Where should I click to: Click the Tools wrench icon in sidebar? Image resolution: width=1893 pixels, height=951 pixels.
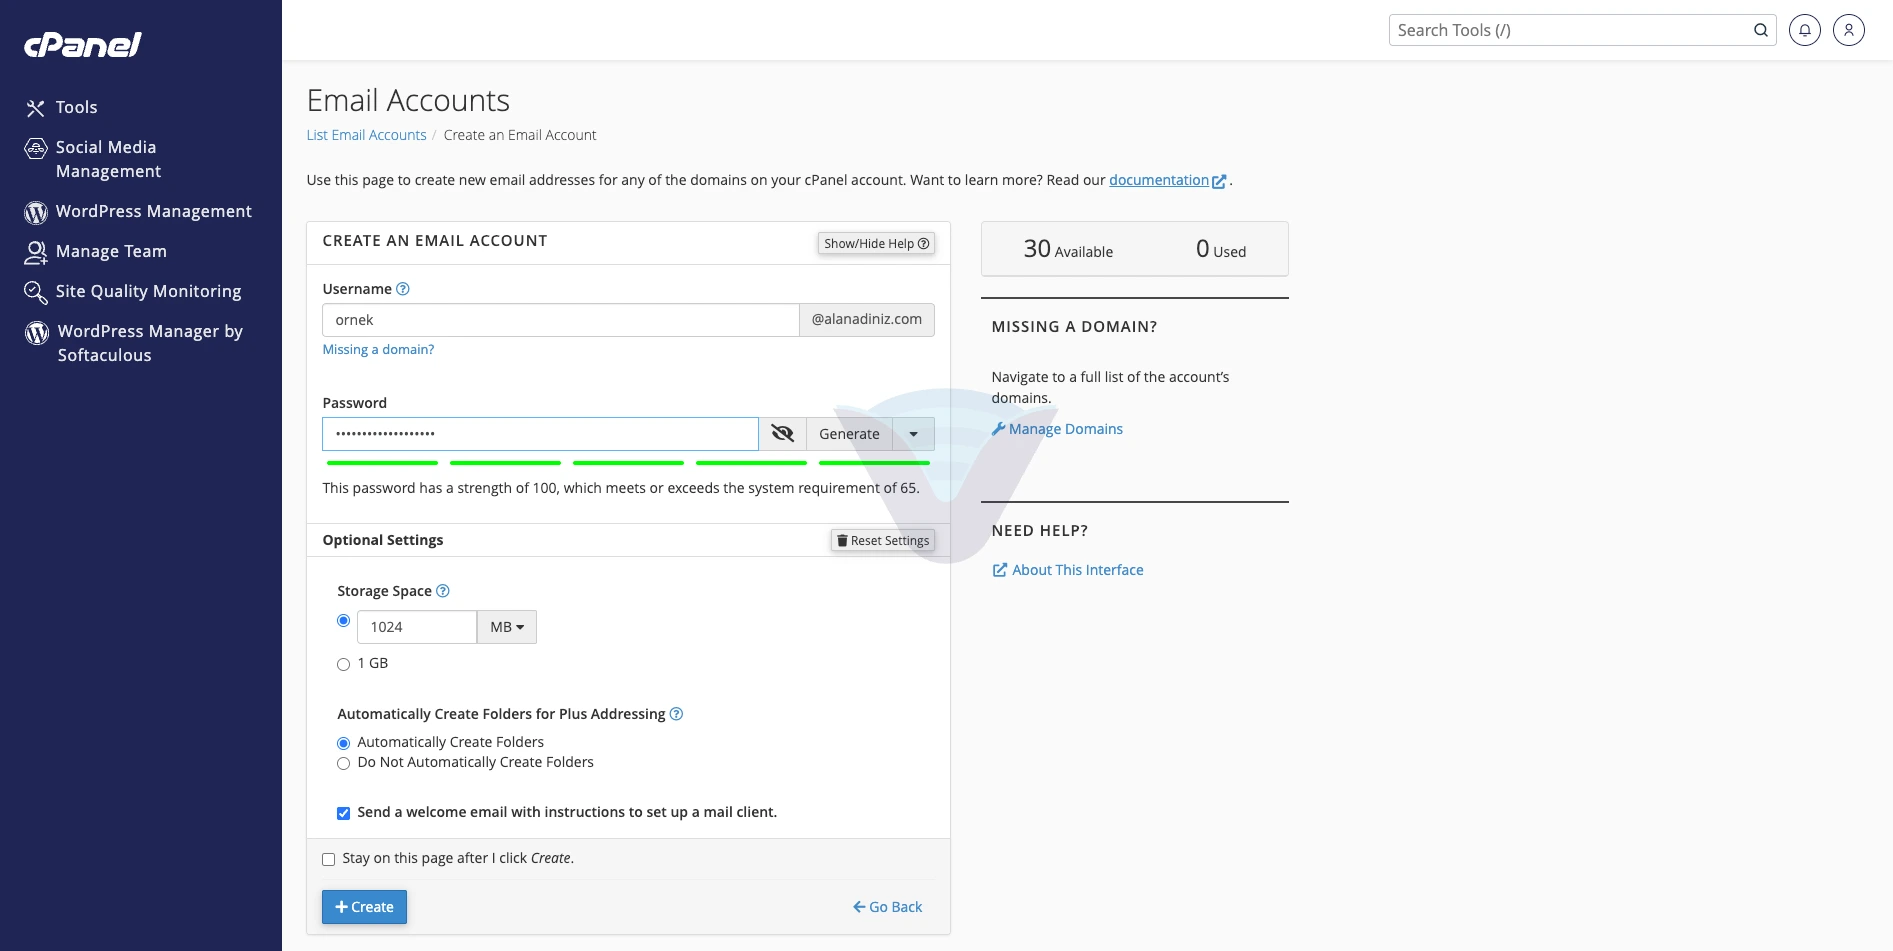36,108
